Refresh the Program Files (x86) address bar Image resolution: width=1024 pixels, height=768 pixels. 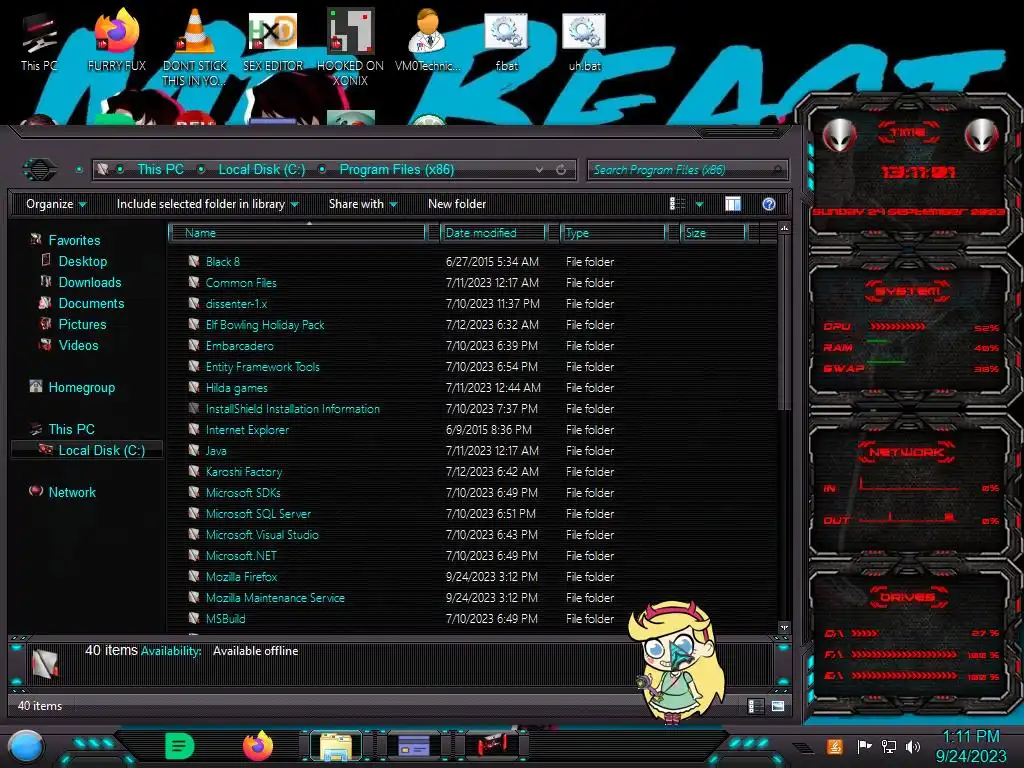[x=561, y=170]
